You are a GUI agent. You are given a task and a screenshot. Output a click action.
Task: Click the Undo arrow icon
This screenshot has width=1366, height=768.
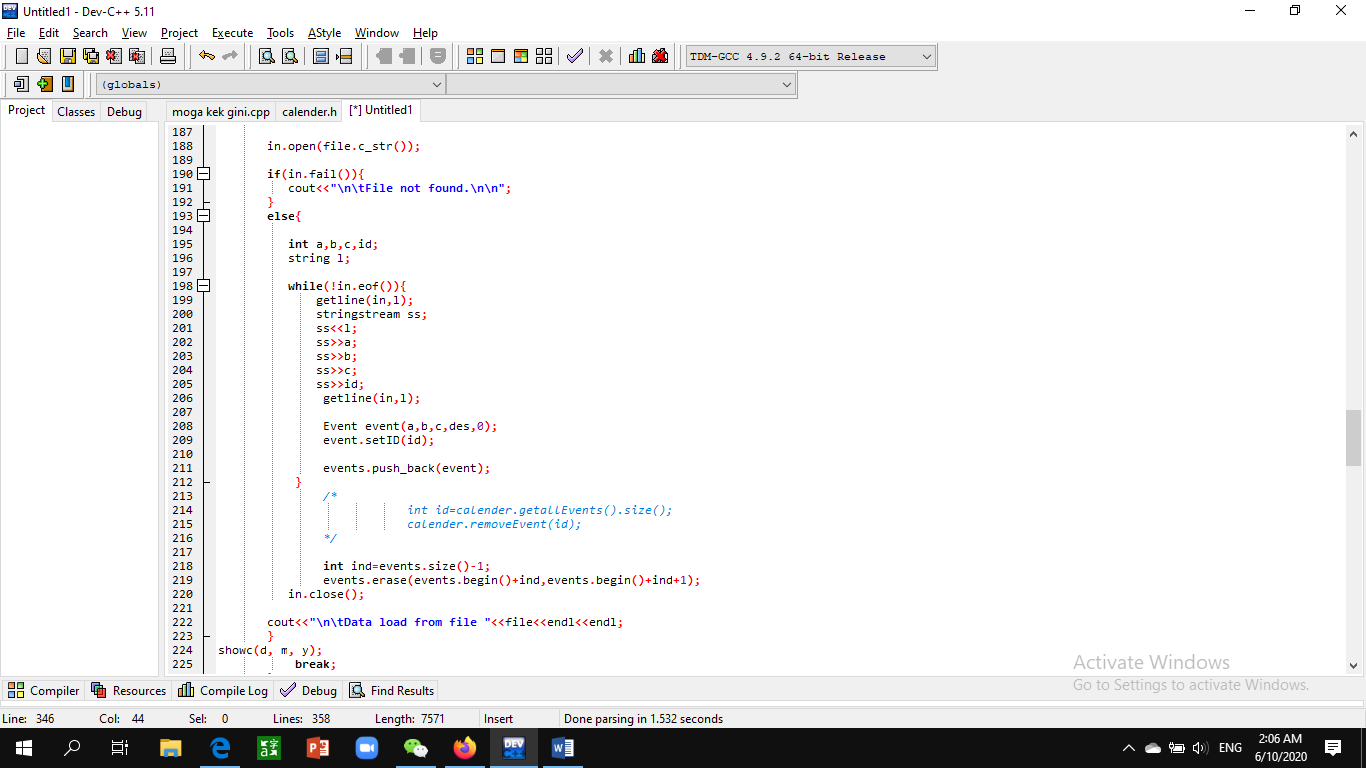point(207,56)
